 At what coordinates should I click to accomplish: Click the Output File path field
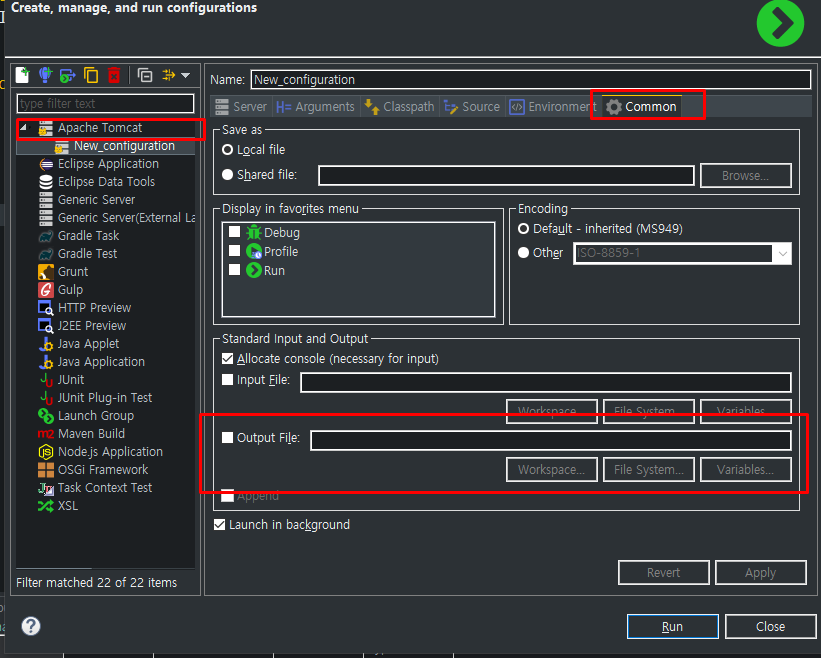550,441
